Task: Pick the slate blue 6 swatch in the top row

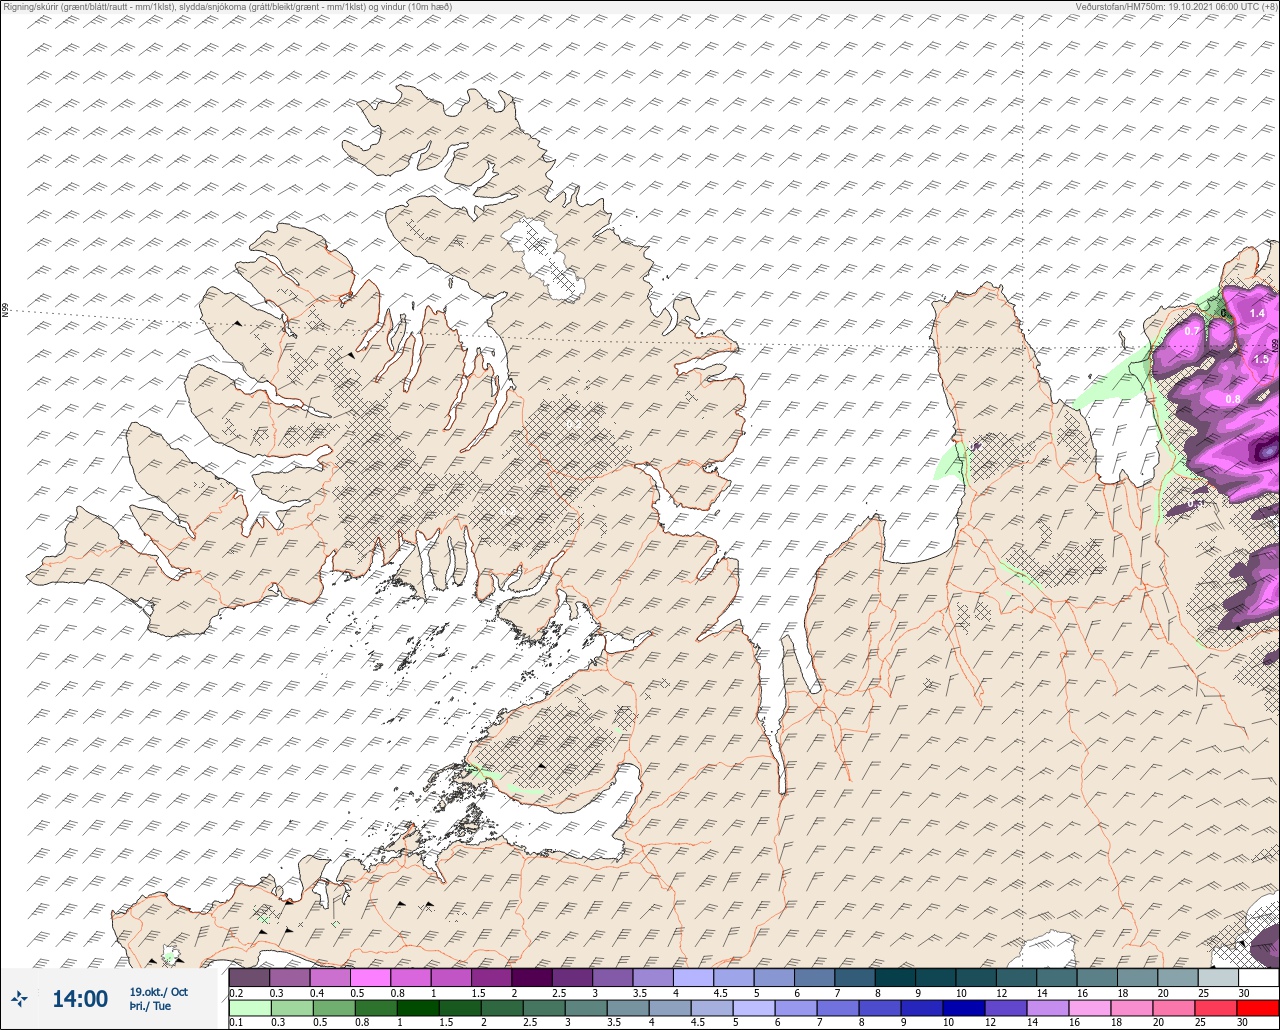Action: [x=814, y=977]
